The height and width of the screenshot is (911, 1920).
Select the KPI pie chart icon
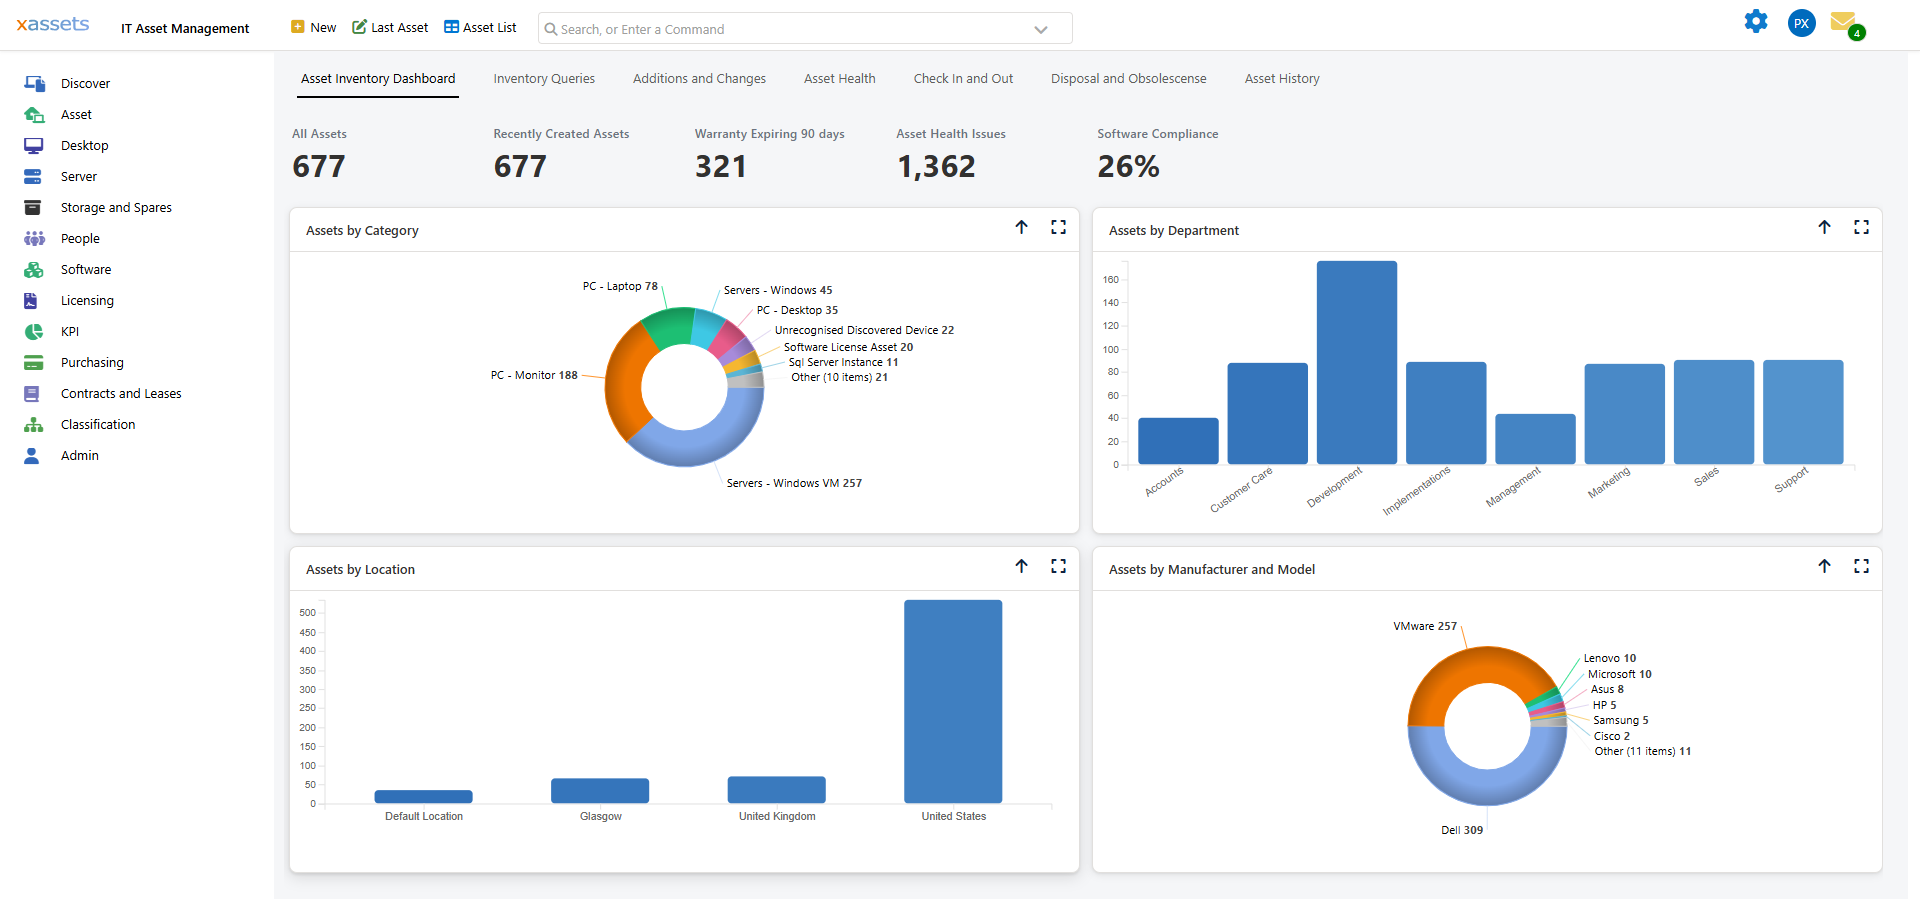(34, 331)
